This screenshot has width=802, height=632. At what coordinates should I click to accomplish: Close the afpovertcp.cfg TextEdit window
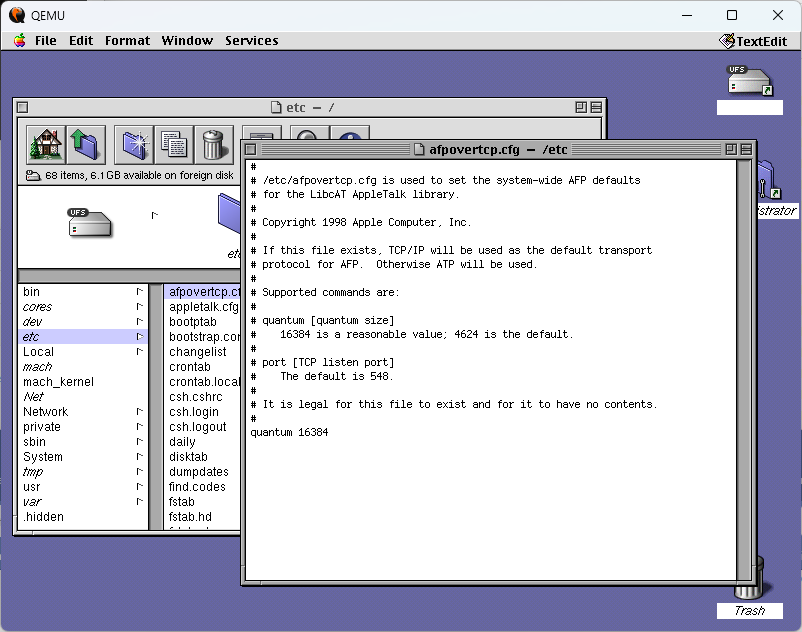[251, 149]
